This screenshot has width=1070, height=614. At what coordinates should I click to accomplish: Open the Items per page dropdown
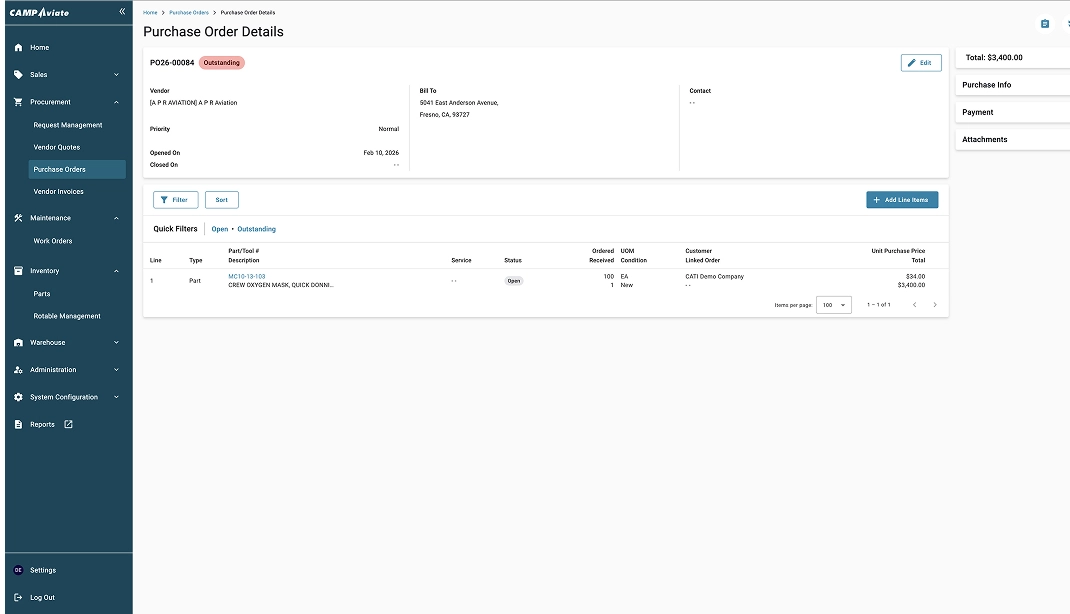pos(834,305)
